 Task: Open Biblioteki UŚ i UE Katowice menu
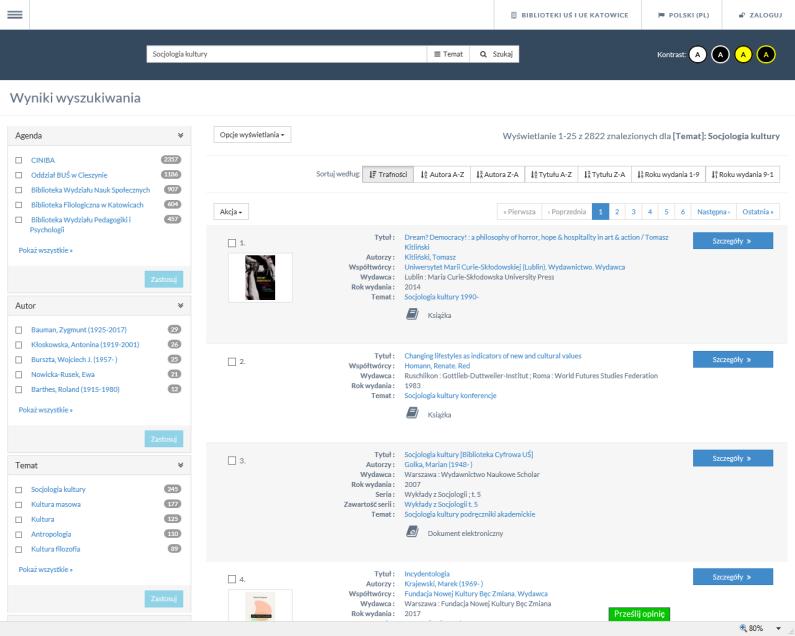pos(569,15)
